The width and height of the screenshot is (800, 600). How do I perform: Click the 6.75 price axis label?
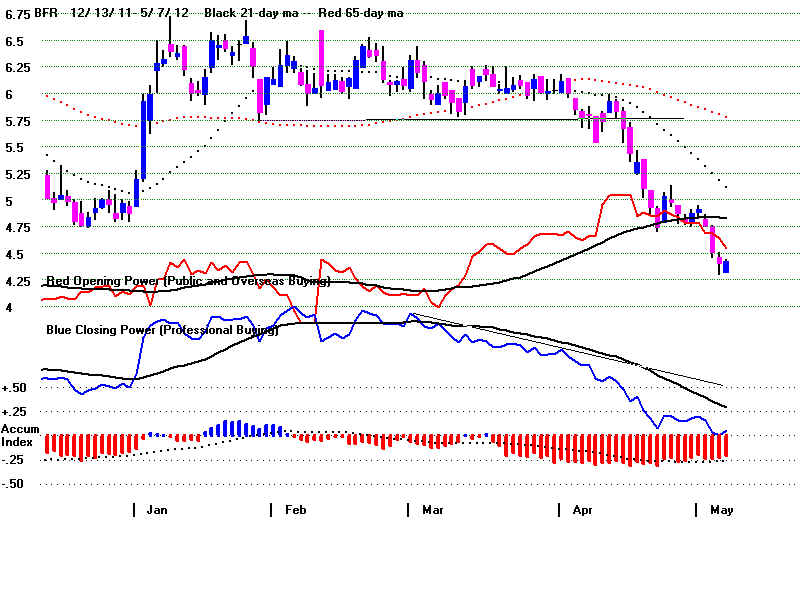(16, 16)
